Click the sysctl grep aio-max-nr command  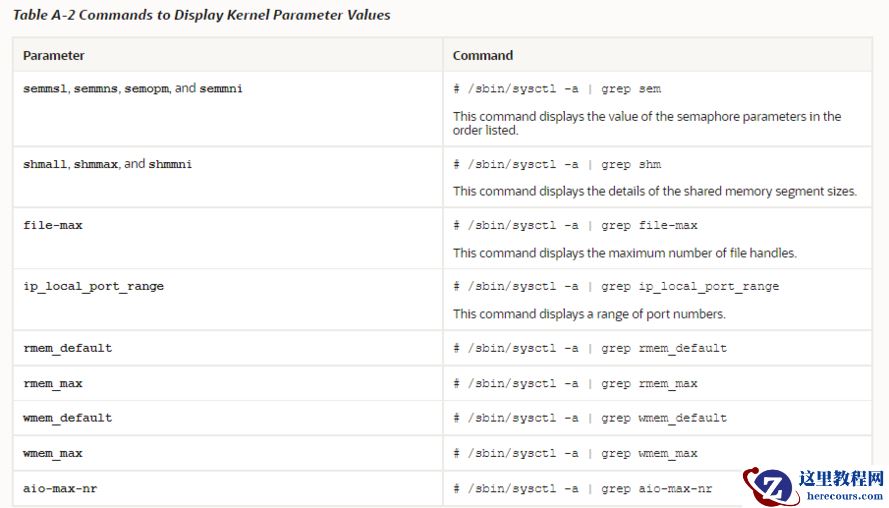click(x=582, y=489)
